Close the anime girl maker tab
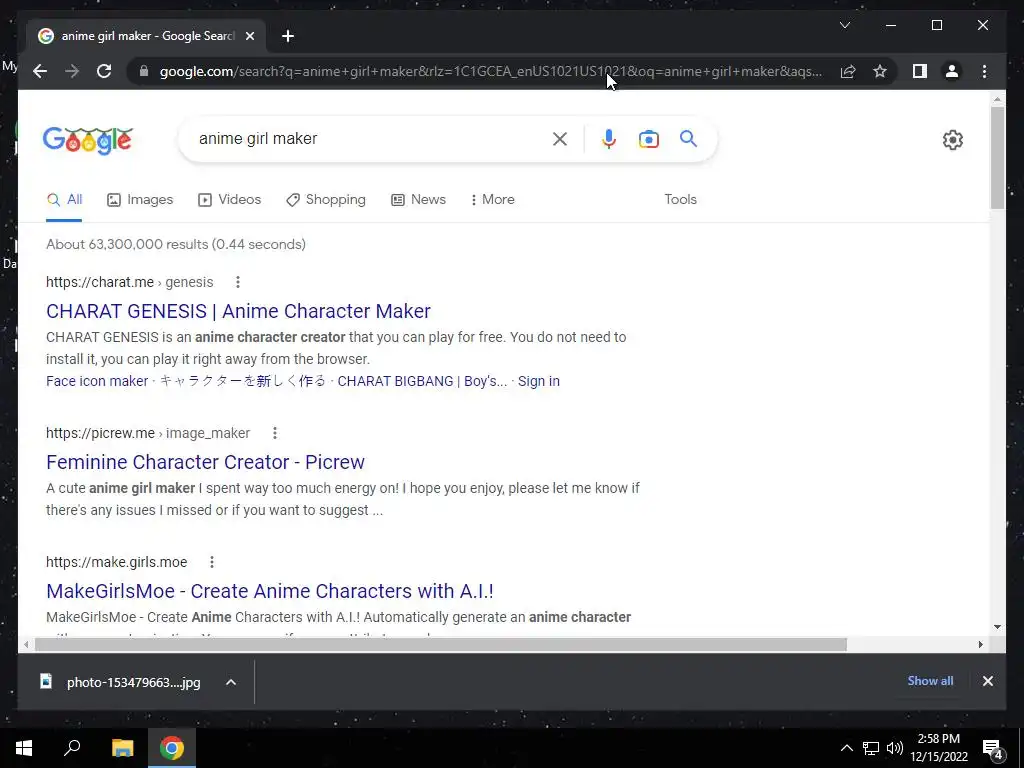The height and width of the screenshot is (768, 1024). click(249, 36)
